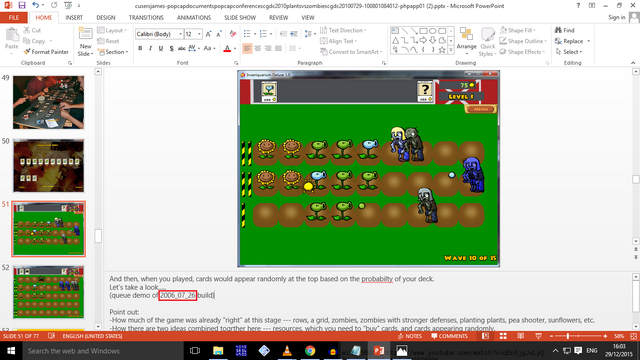Click the Reset slide button

coord(109,41)
